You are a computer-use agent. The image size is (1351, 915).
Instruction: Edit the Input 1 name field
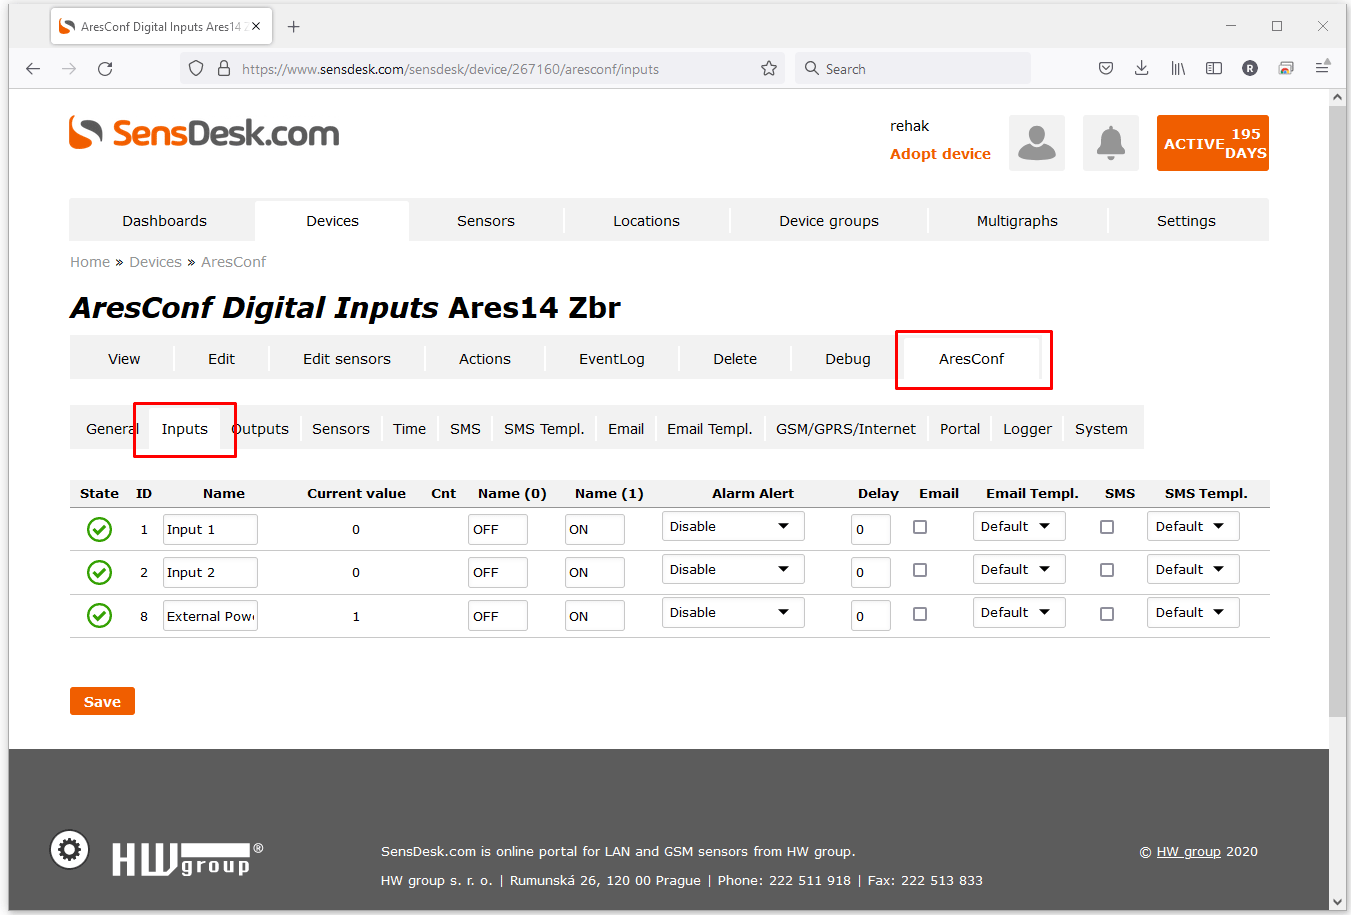click(210, 529)
